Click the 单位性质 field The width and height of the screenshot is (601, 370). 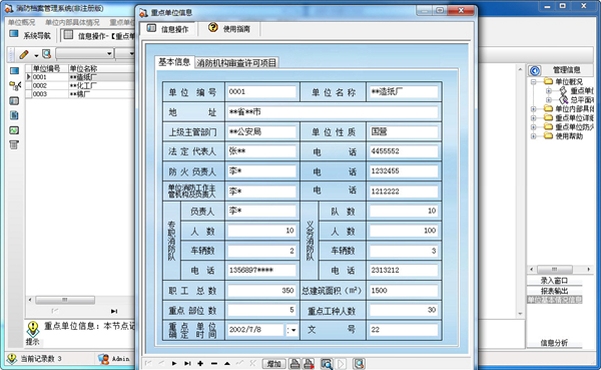404,132
